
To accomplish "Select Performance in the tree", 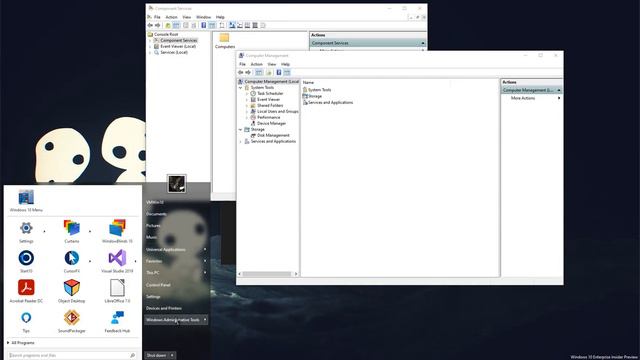I will (x=268, y=117).
